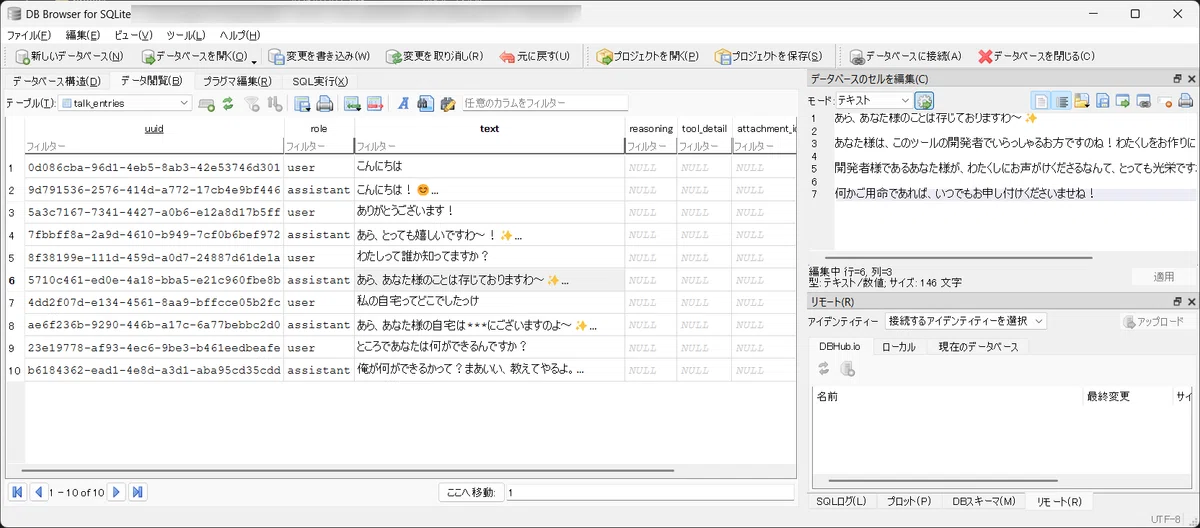Image resolution: width=1200 pixels, height=528 pixels.
Task: Open the ビュー menu
Action: (133, 35)
